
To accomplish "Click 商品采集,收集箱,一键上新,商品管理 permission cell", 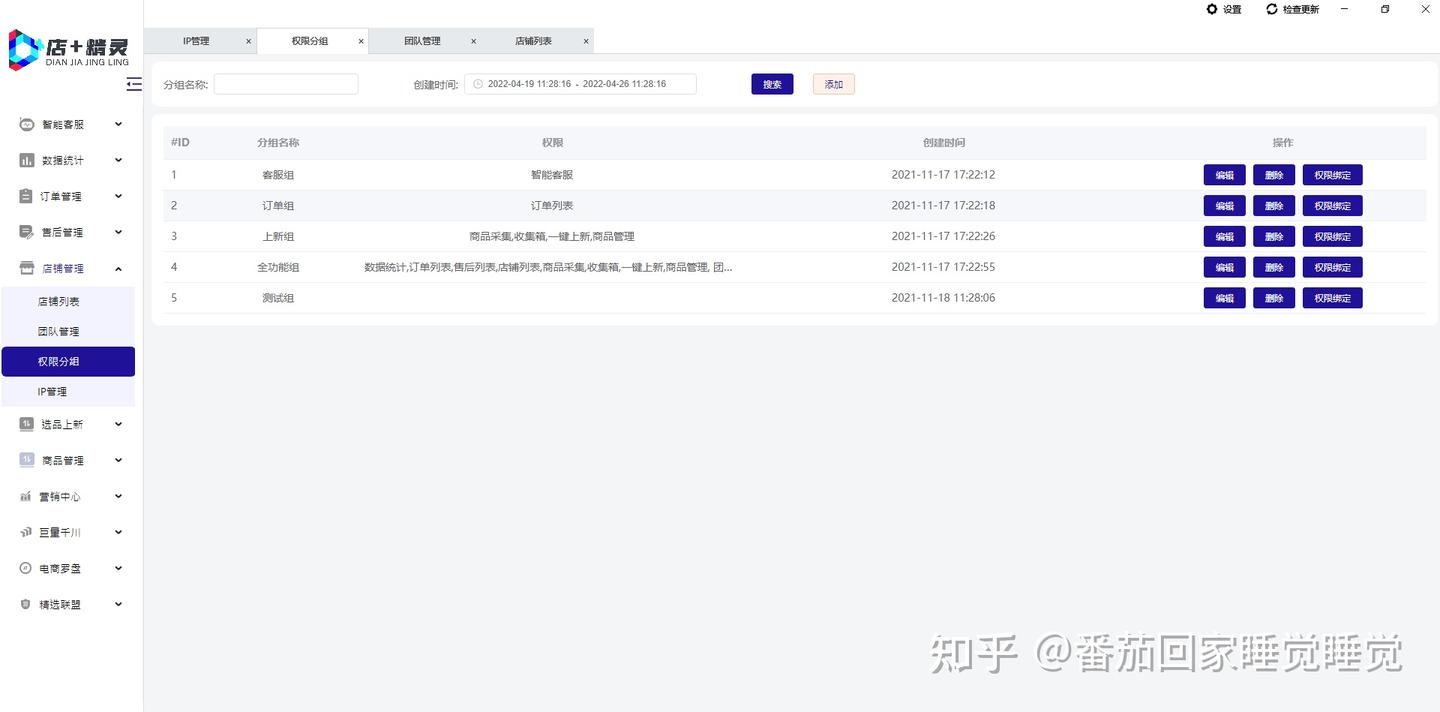I will coord(552,237).
